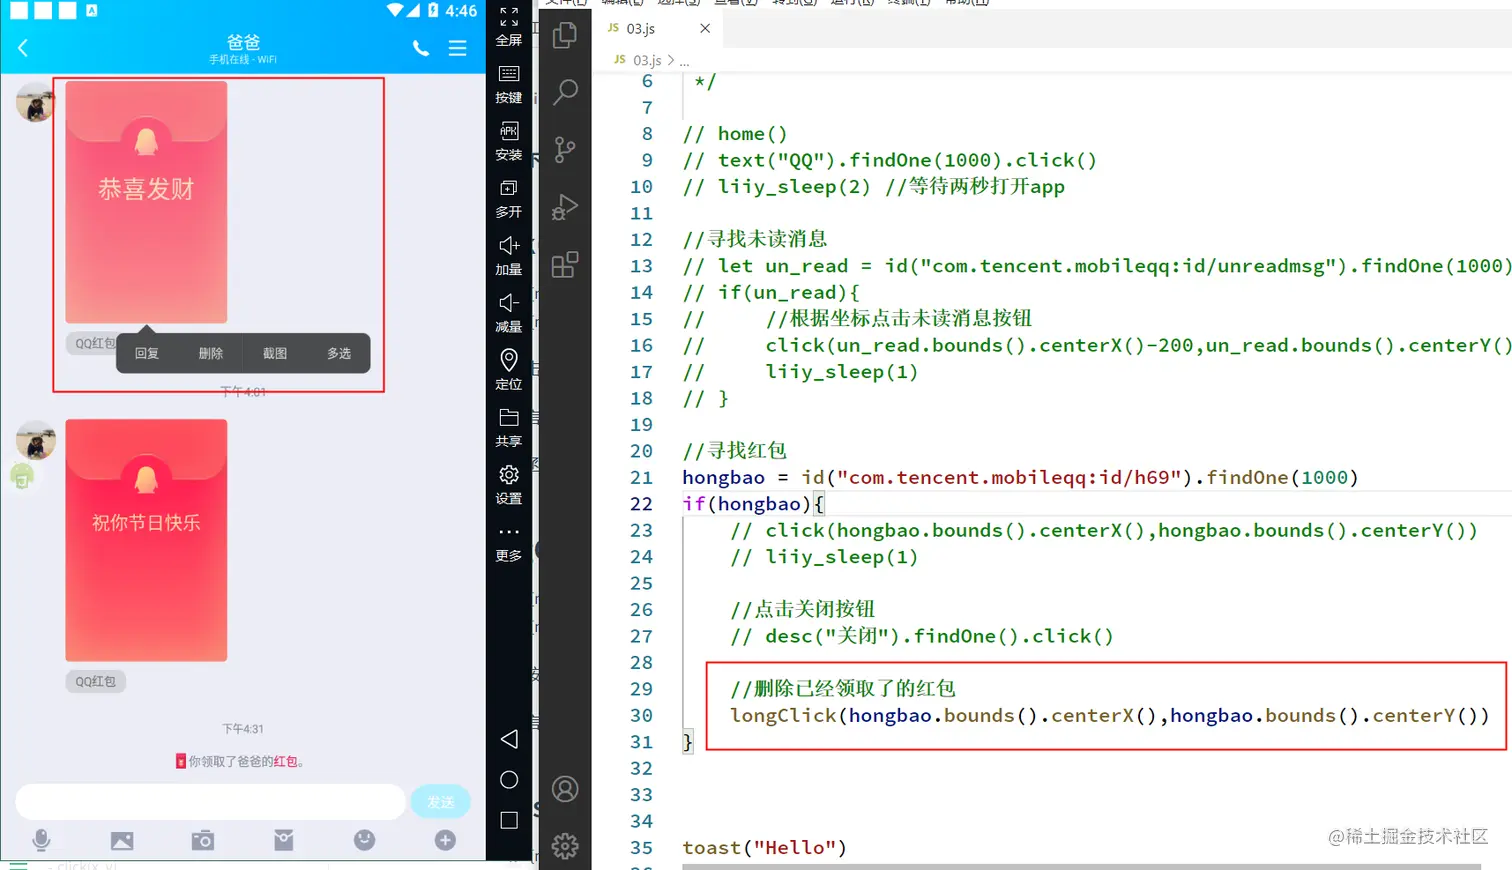This screenshot has height=870, width=1512.
Task: Click the comment // desc("关闭").findOne().click()
Action: click(x=922, y=637)
